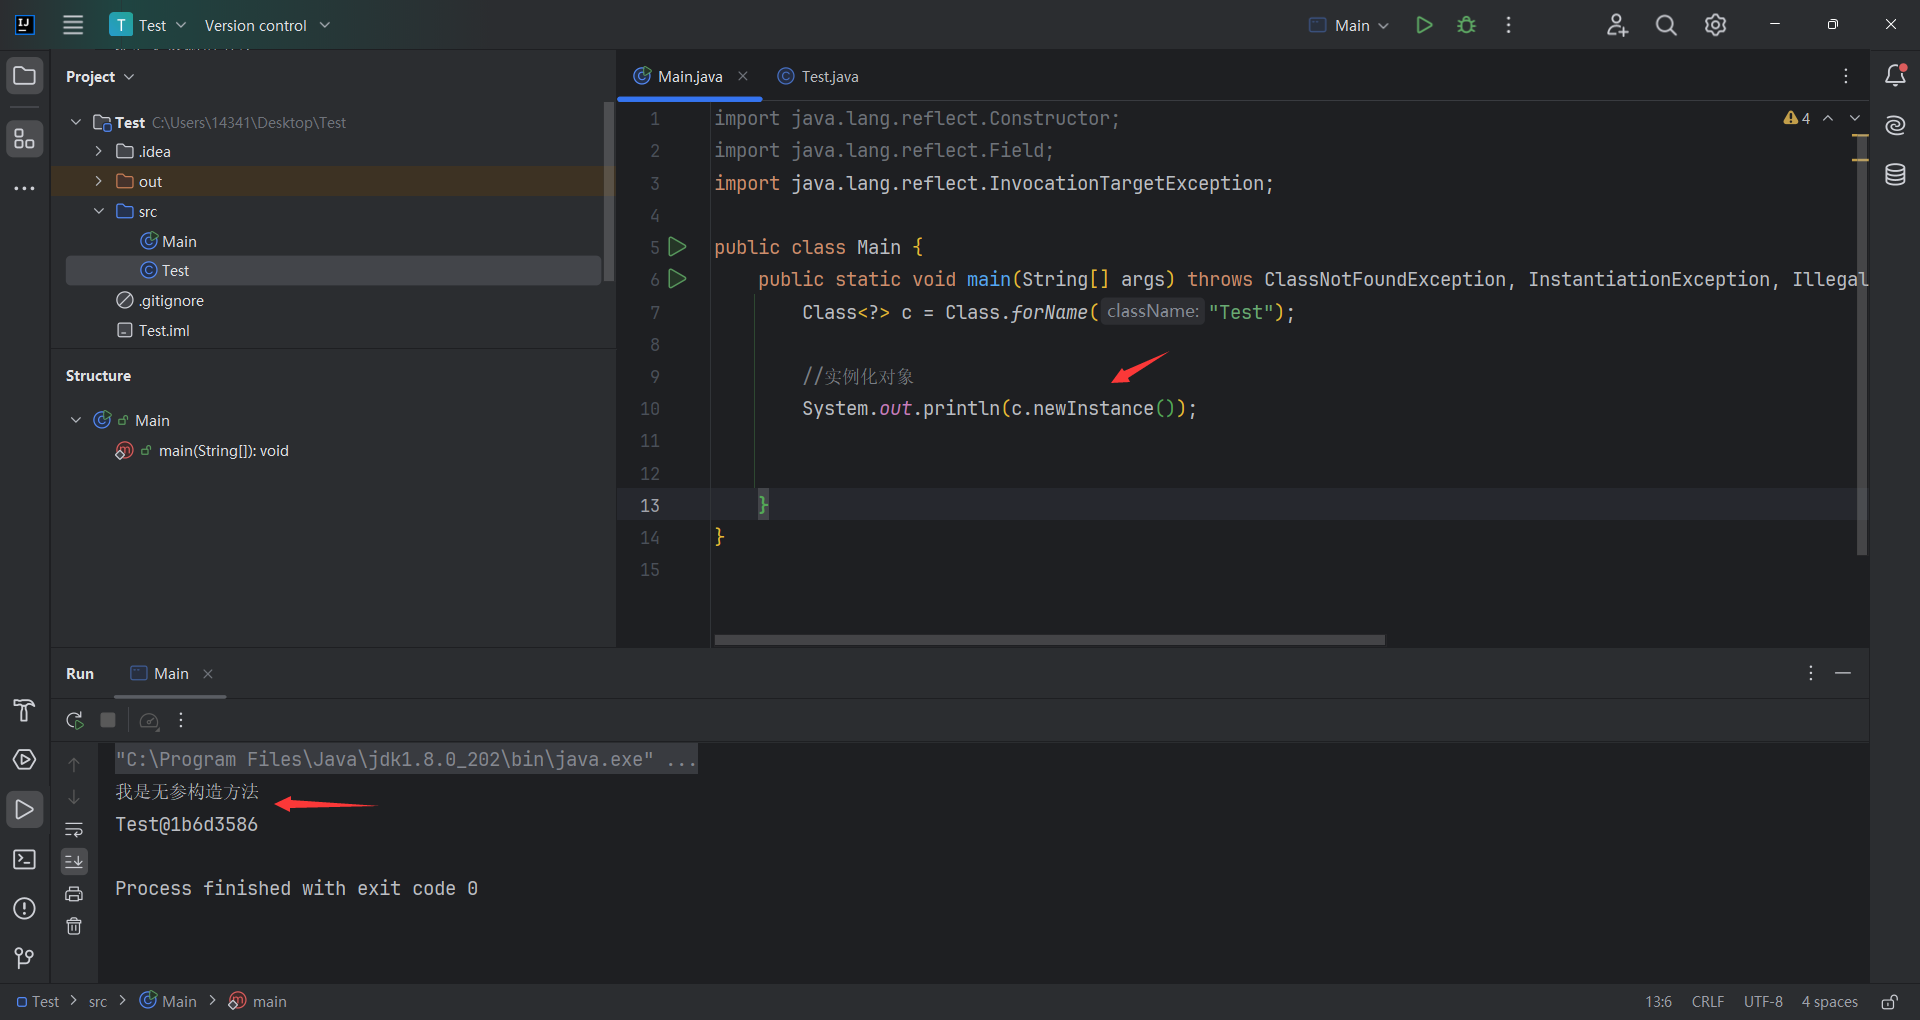Select Test class in project tree
Screen dimensions: 1920x1020
(x=333, y=270)
